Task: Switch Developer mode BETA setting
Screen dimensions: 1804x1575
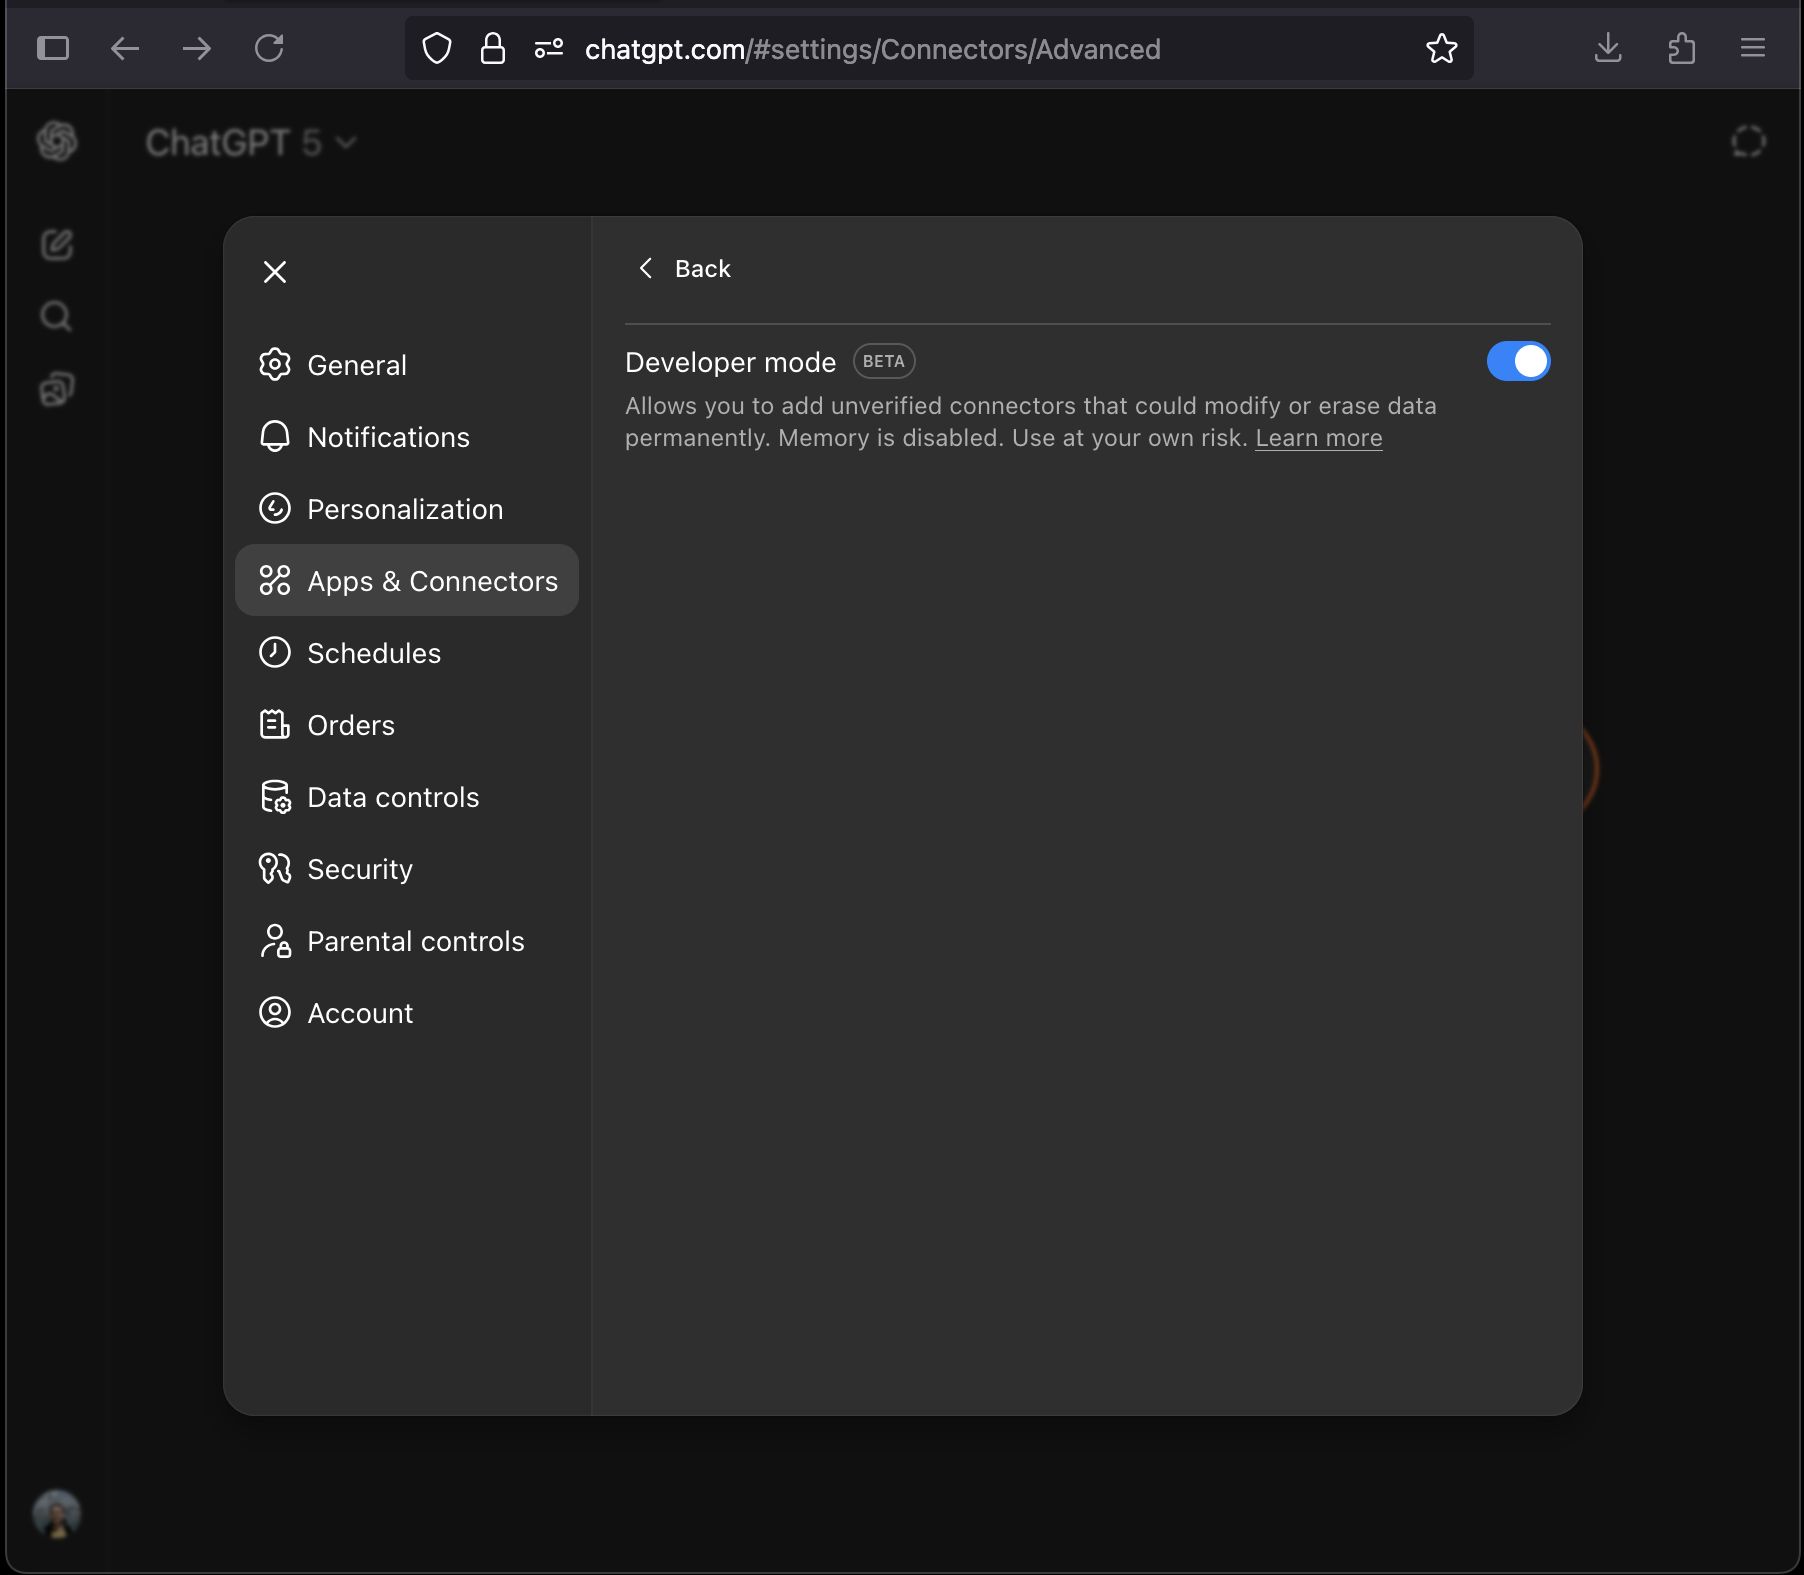Action: click(1518, 361)
